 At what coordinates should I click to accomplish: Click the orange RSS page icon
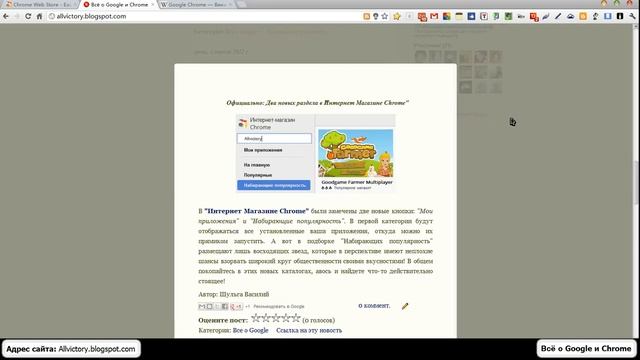(x=367, y=16)
